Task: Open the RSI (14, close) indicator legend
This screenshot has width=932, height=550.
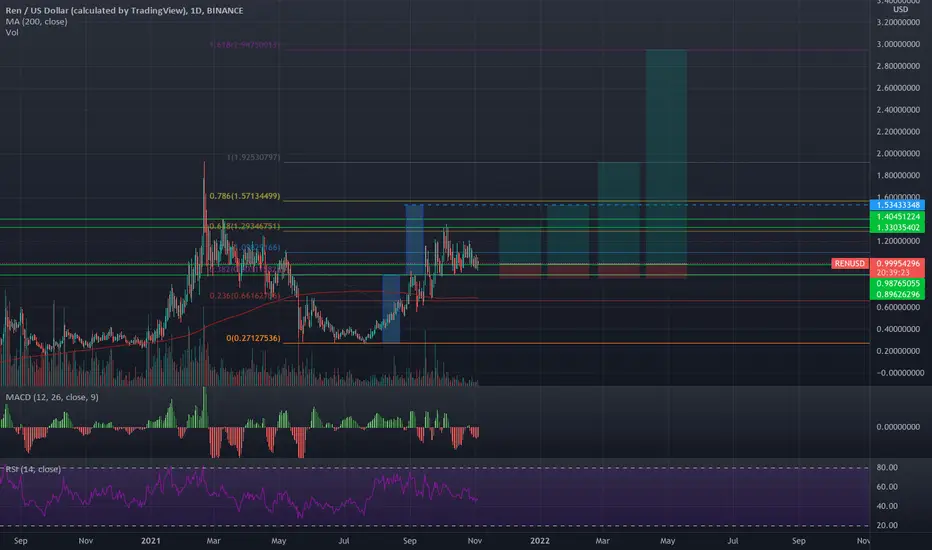Action: (x=33, y=469)
